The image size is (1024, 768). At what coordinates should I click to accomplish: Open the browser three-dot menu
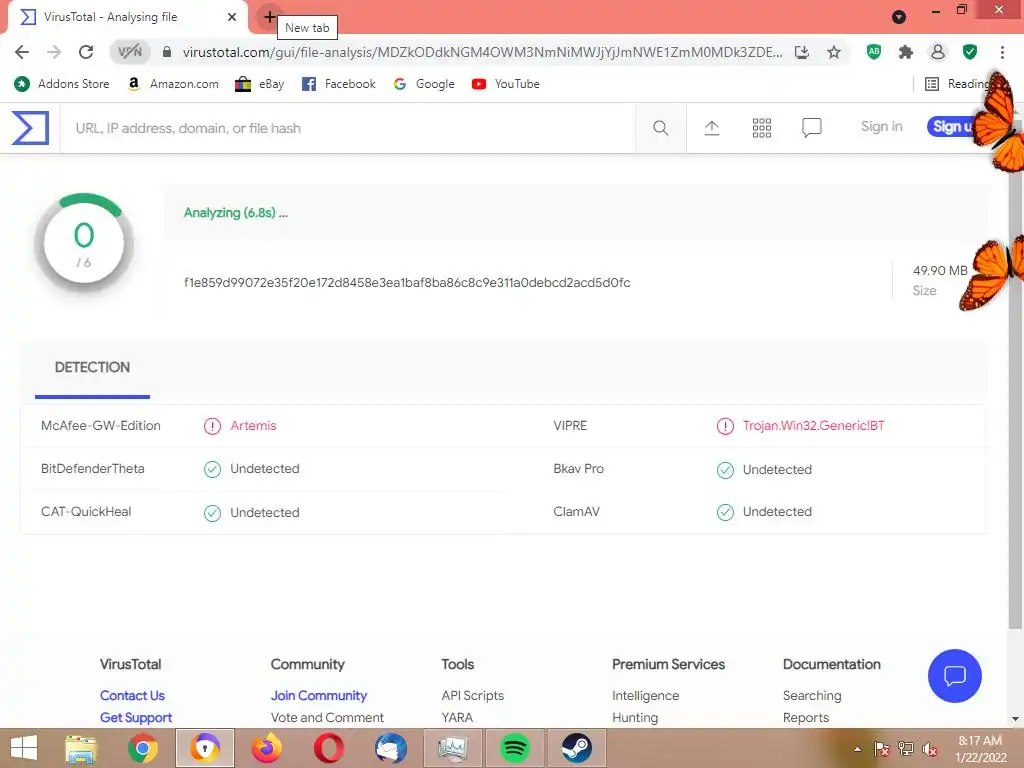1002,52
